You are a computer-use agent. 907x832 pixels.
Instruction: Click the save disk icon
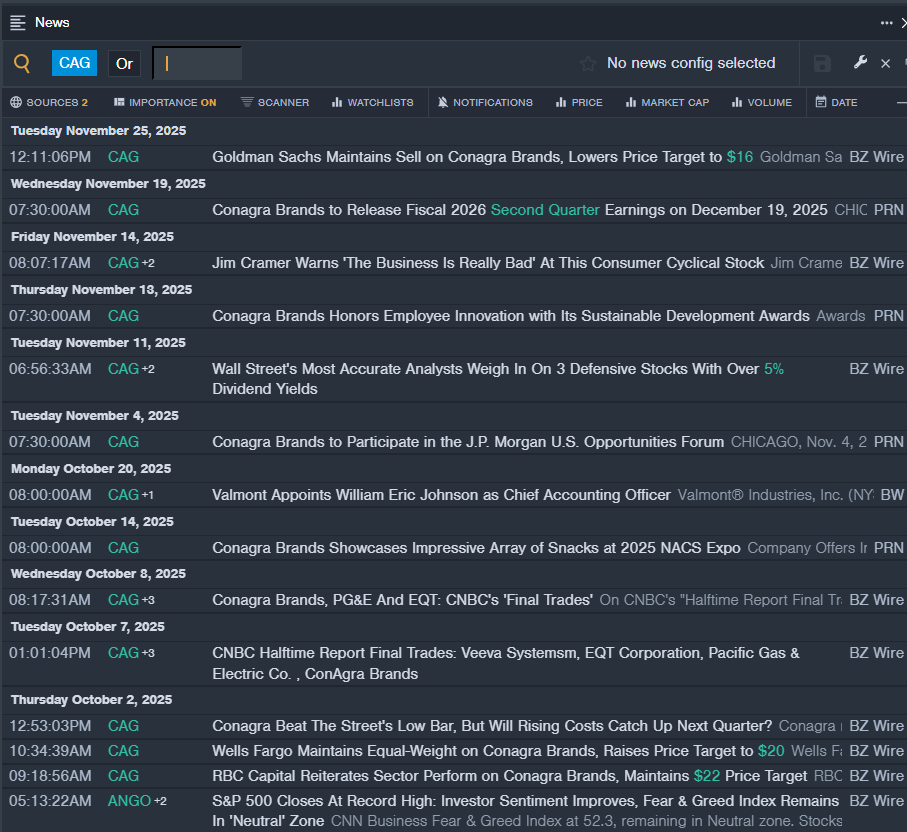822,64
